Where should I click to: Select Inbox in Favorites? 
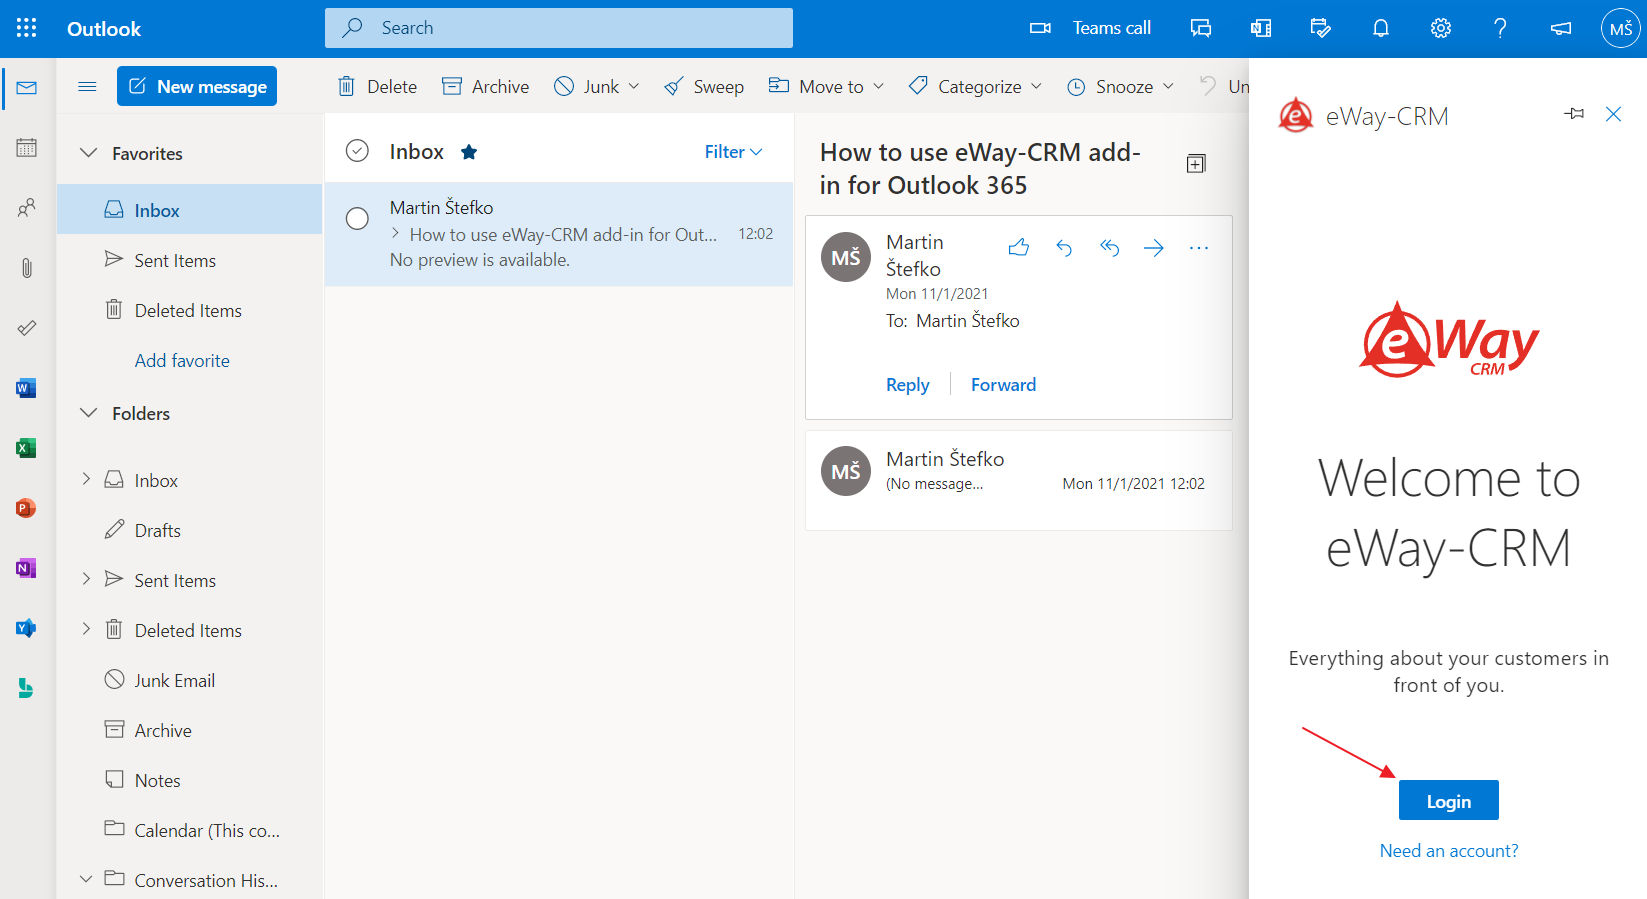tap(190, 210)
